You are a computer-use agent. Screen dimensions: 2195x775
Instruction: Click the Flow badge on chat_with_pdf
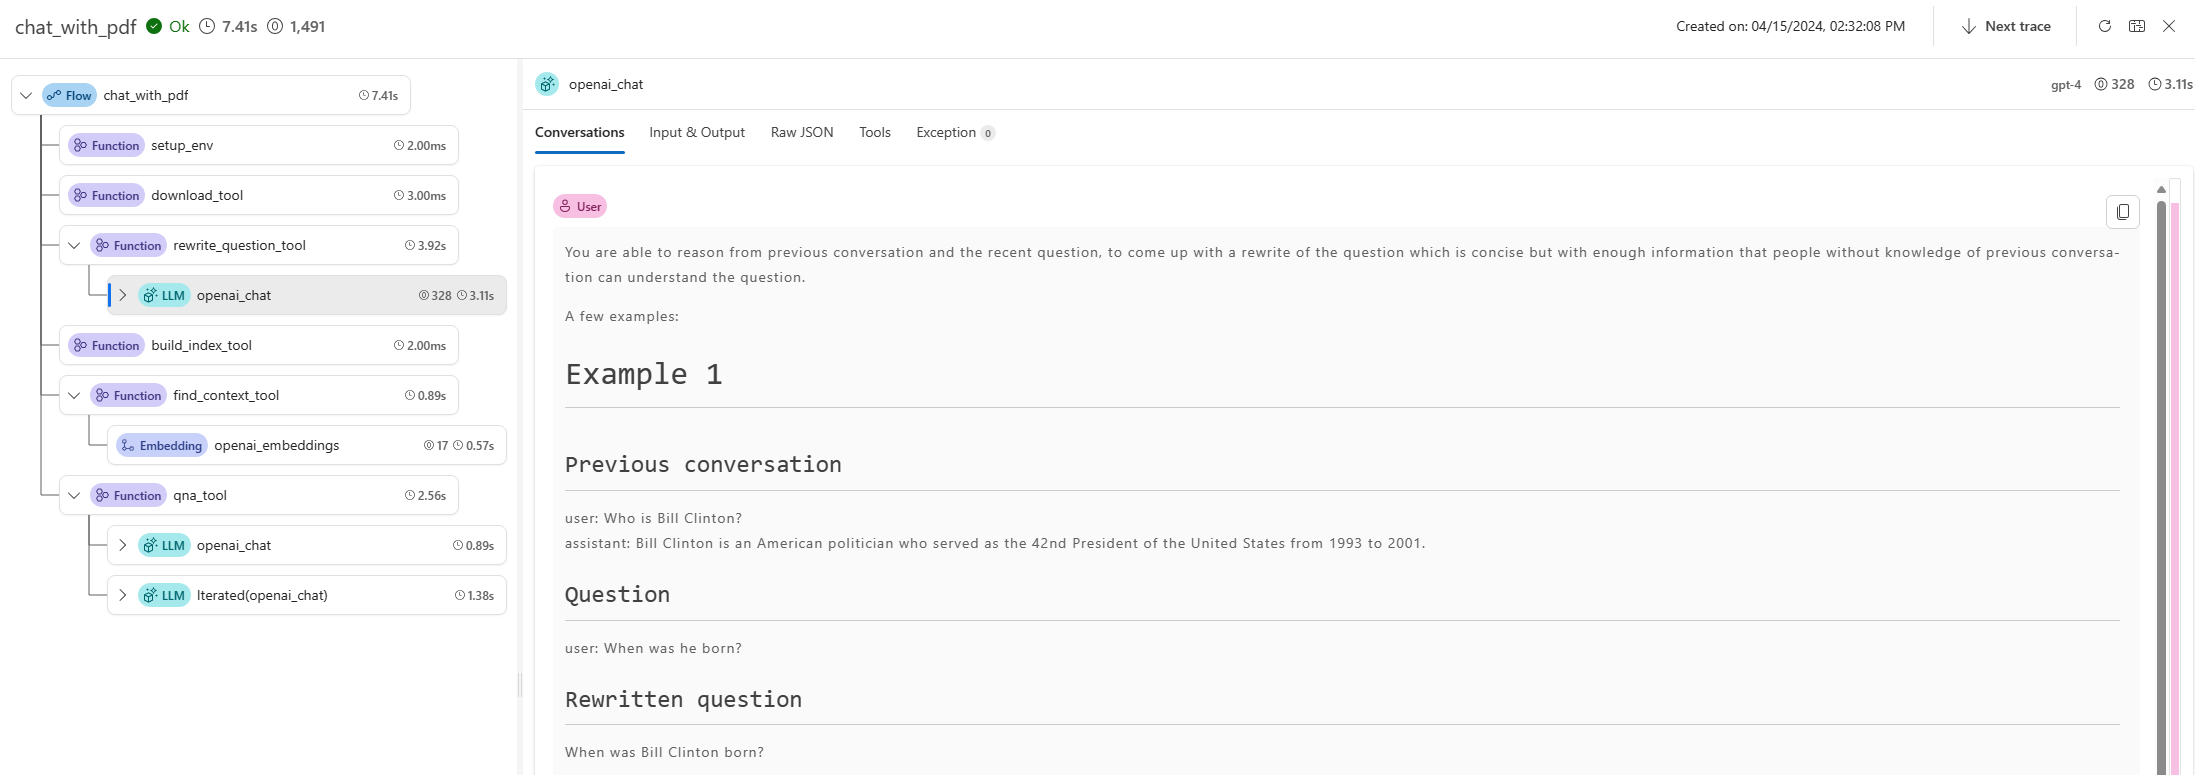click(x=69, y=96)
